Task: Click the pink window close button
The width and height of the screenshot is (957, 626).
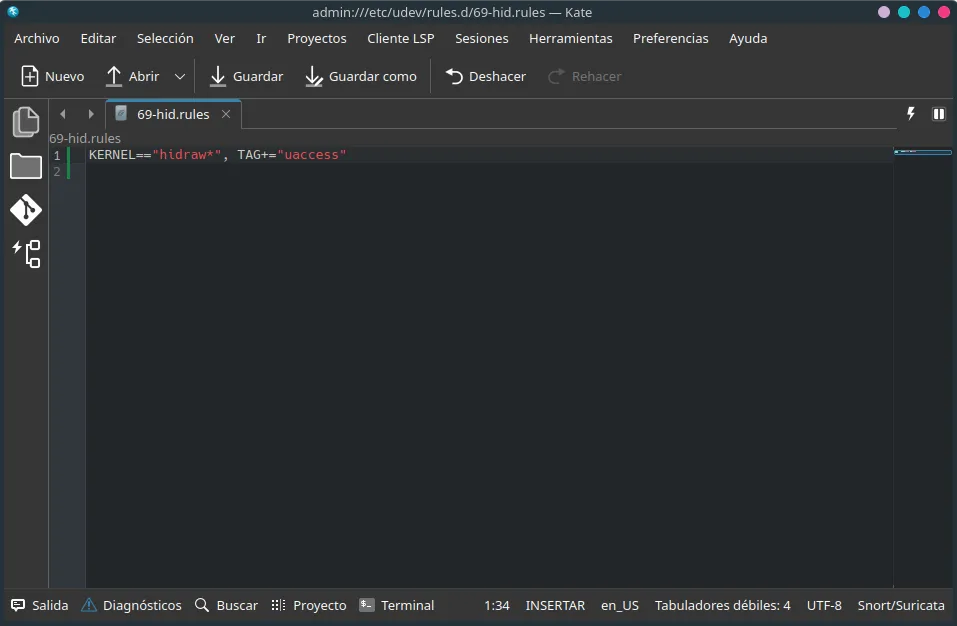Action: [x=944, y=12]
